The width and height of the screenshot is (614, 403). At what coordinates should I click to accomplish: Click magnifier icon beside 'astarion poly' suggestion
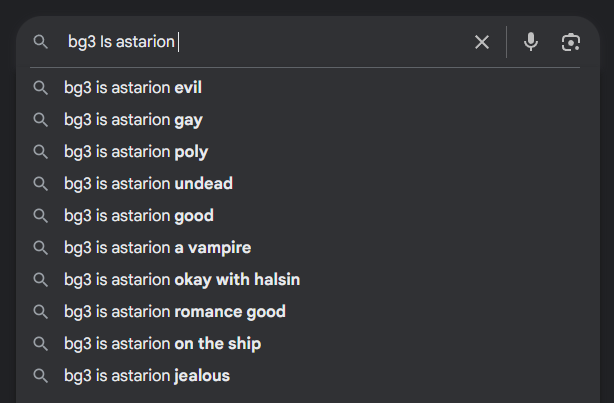[x=41, y=152]
